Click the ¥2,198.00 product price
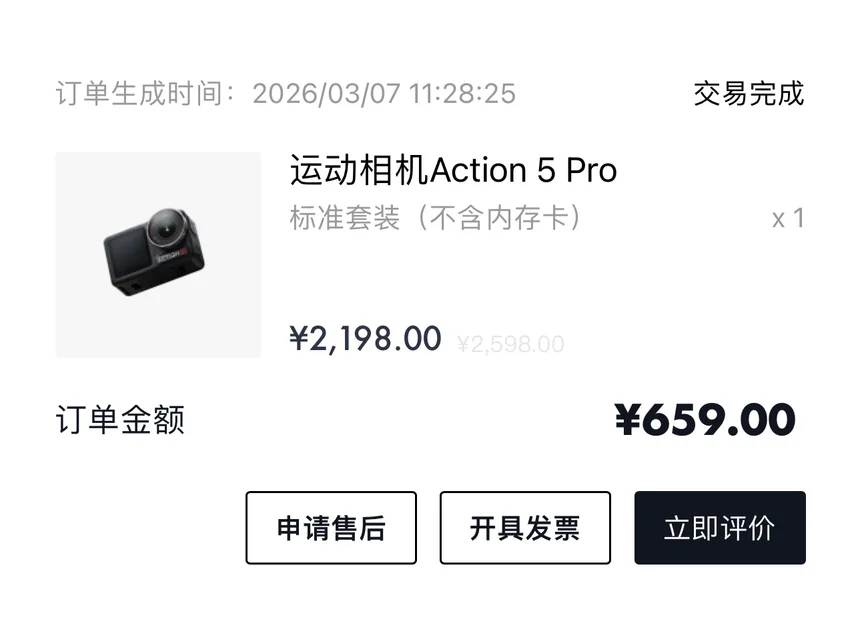 [x=366, y=339]
